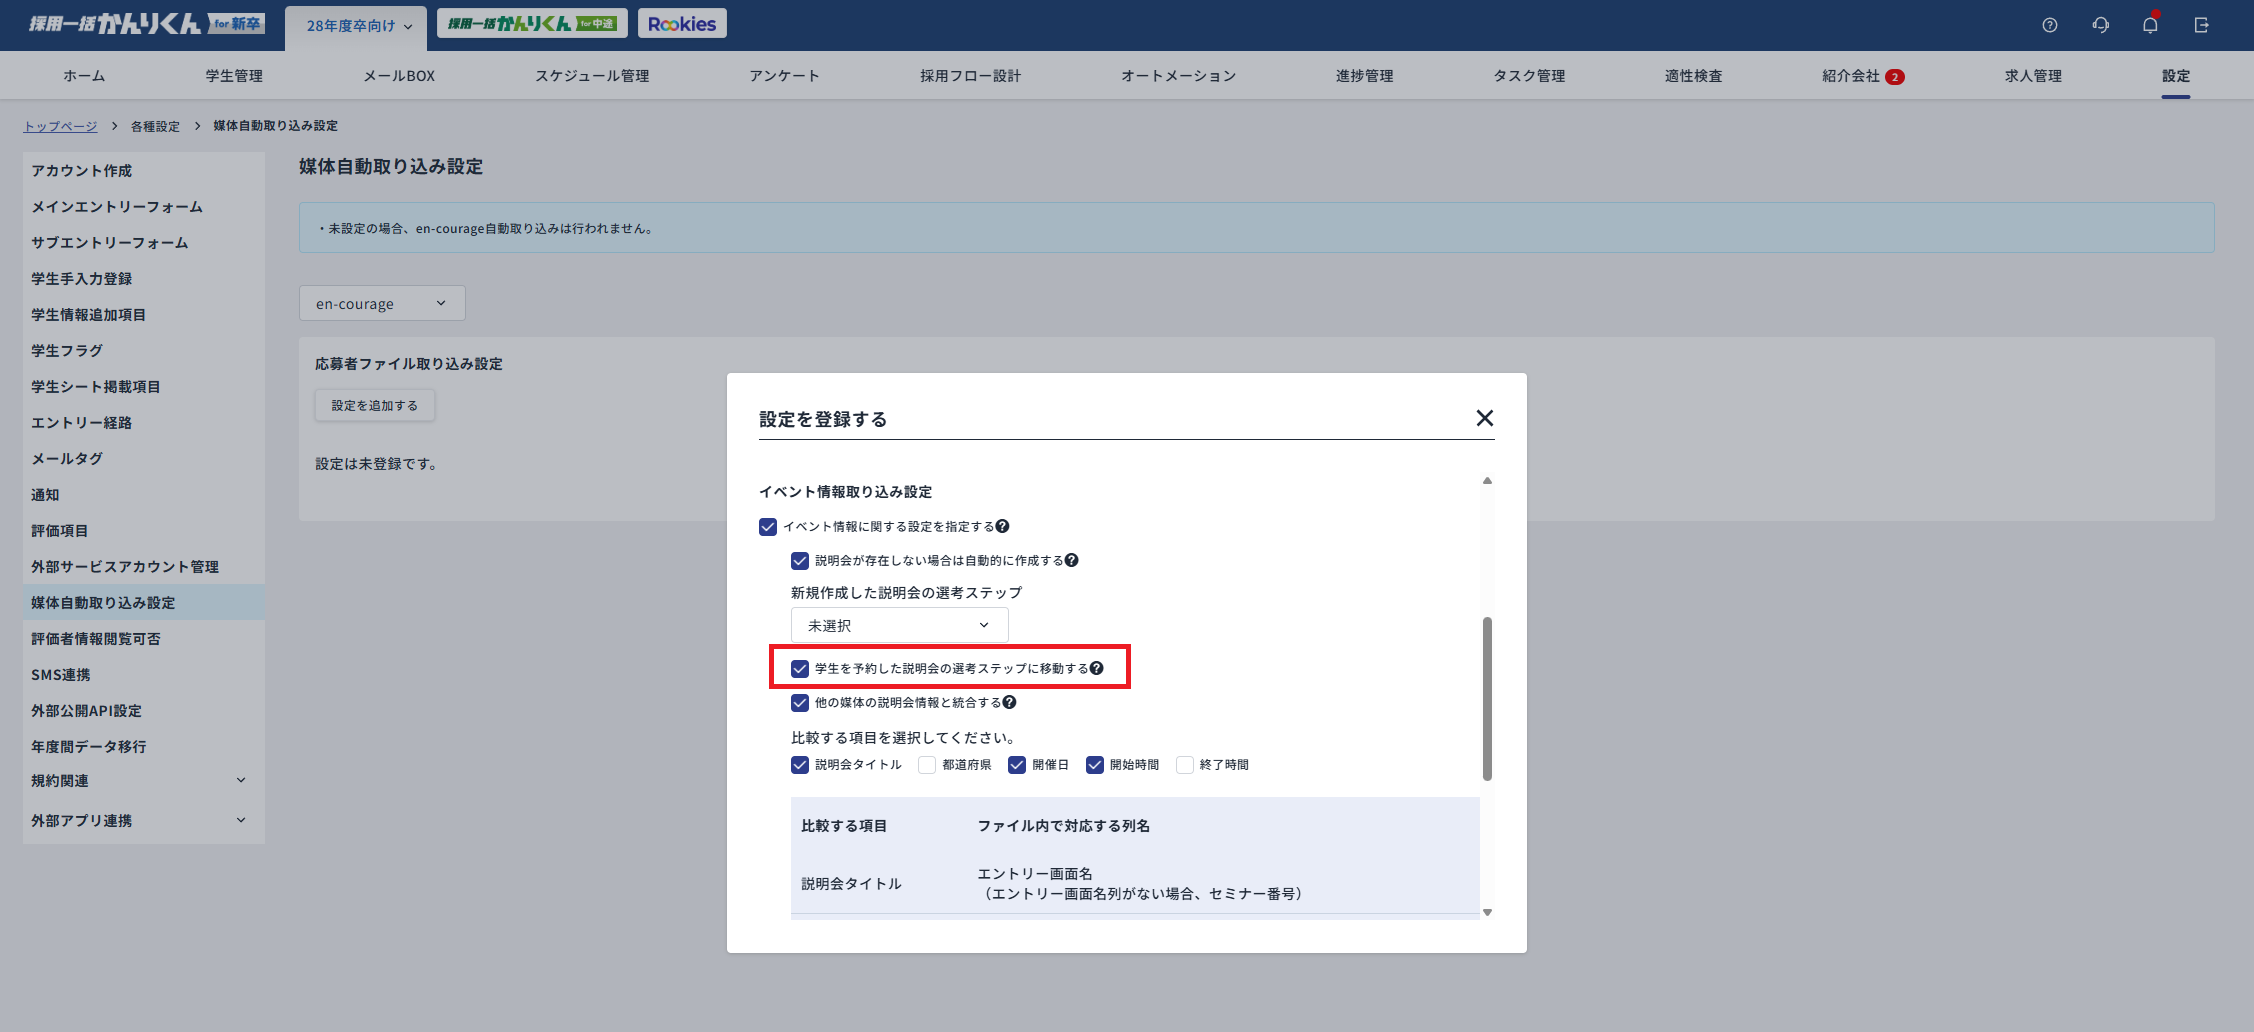Screen dimensions: 2254x1032
Task: Go to 採用フロー設計 in navigation
Action: (970, 76)
